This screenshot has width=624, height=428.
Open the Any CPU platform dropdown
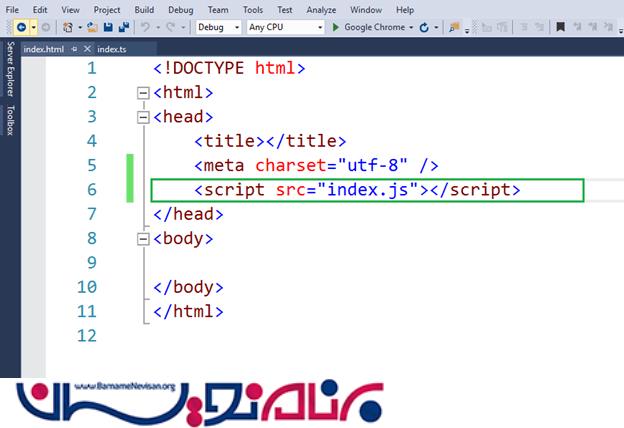point(284,28)
